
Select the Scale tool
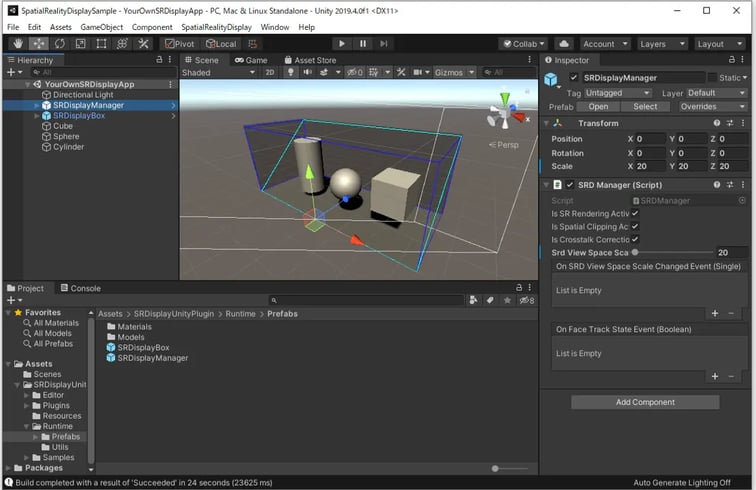(81, 44)
